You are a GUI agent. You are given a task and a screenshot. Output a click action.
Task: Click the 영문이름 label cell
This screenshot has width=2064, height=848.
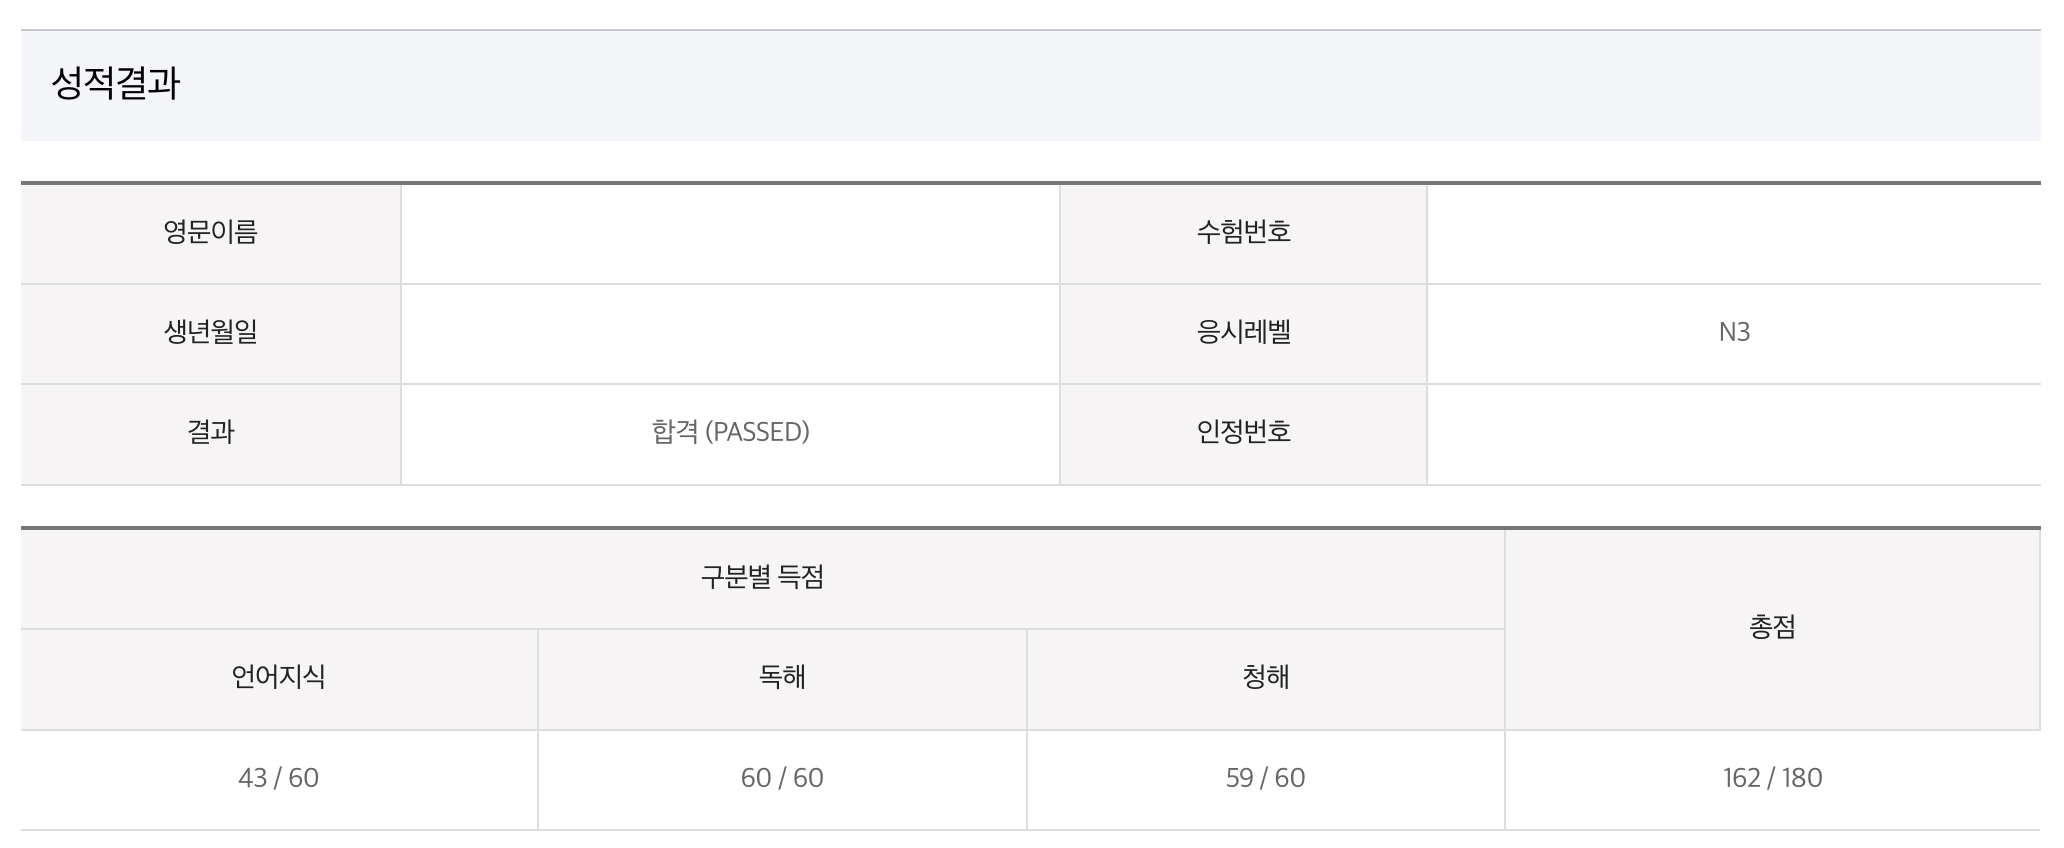pos(211,232)
